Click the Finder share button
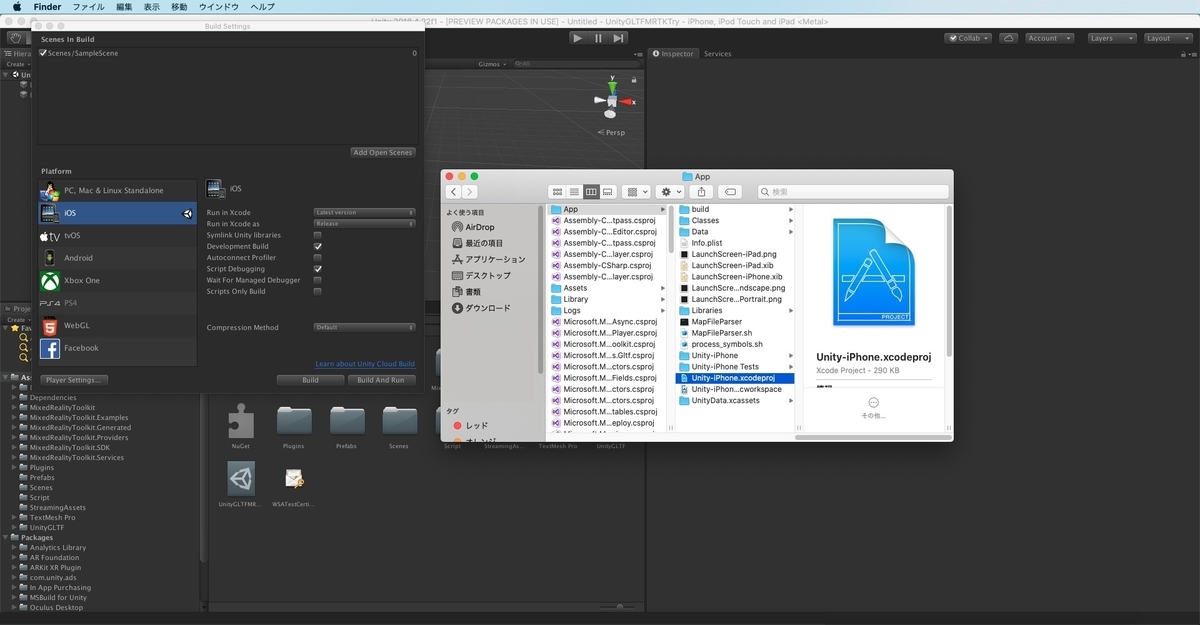This screenshot has height=625, width=1200. point(701,191)
